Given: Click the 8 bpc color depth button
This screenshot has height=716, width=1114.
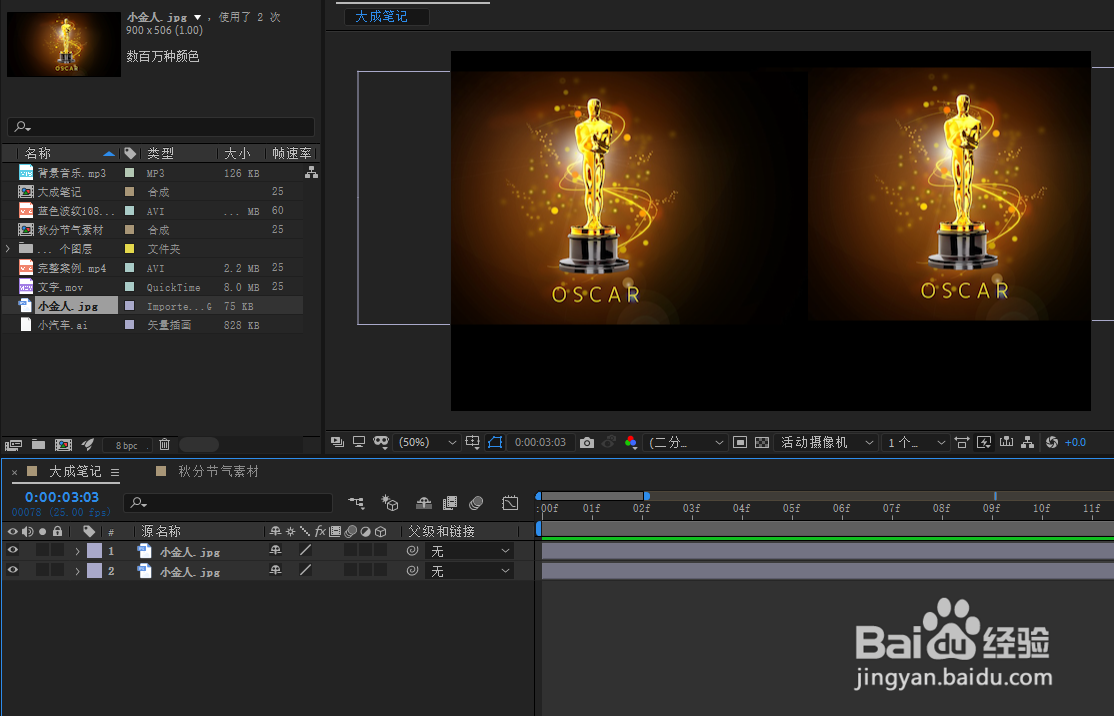Looking at the screenshot, I should [x=127, y=445].
